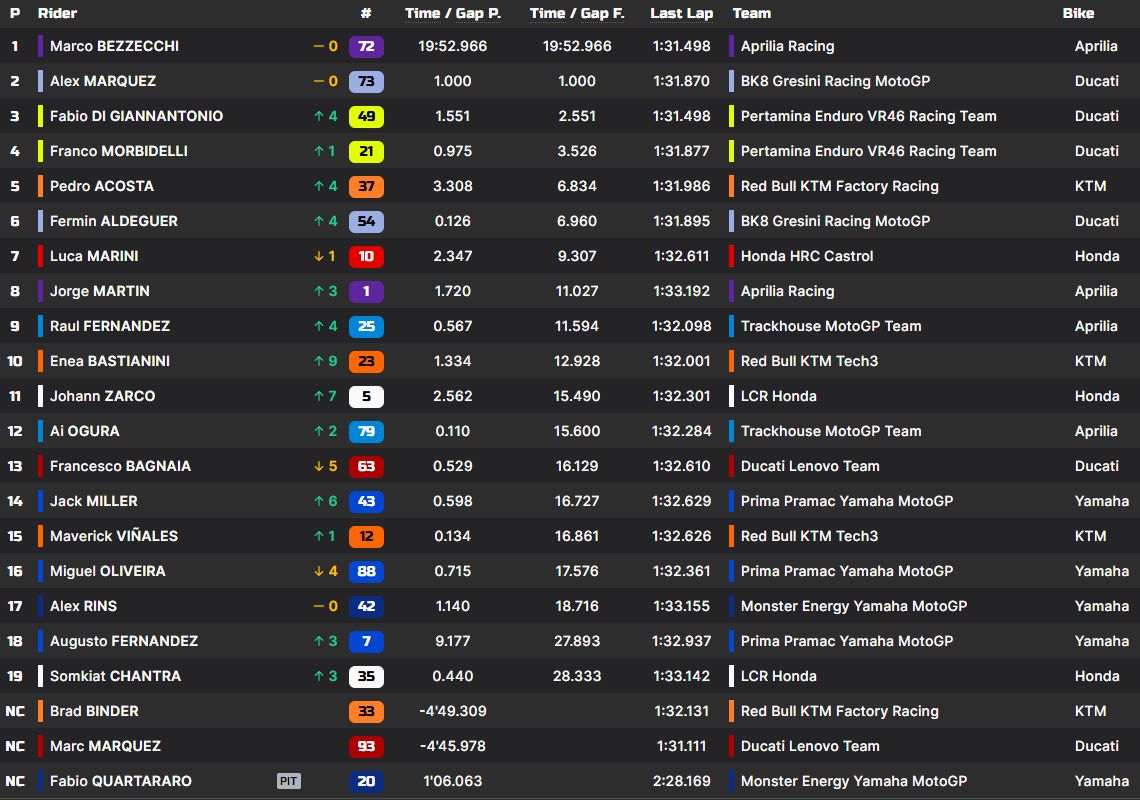Click the PIT badge beside Fabio Quartararo
The image size is (1140, 800).
click(289, 781)
